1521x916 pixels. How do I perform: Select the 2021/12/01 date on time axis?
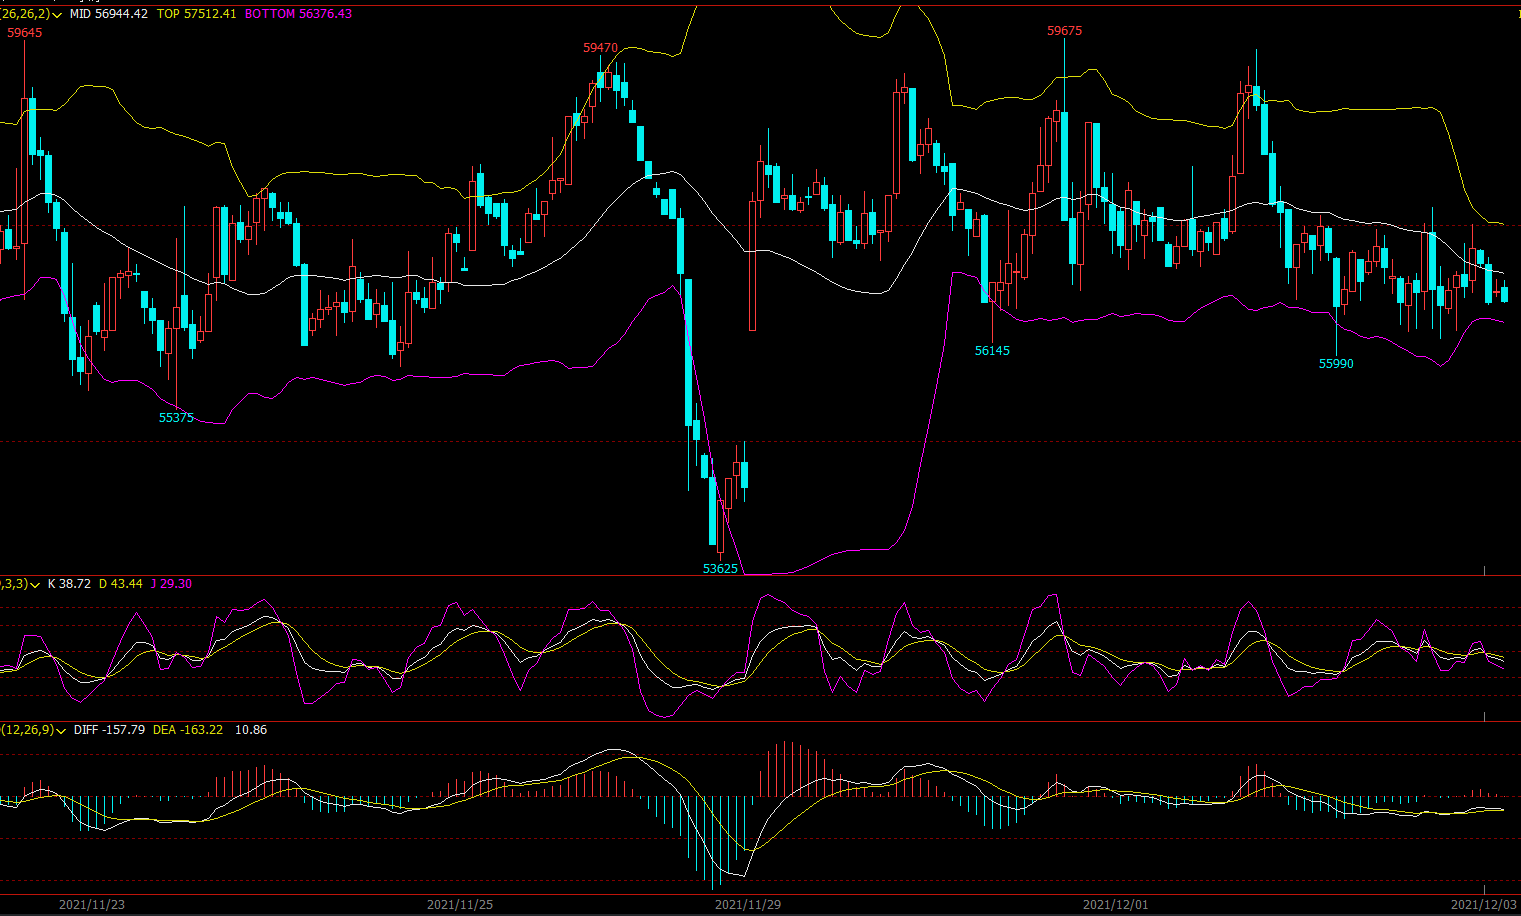click(x=1116, y=905)
